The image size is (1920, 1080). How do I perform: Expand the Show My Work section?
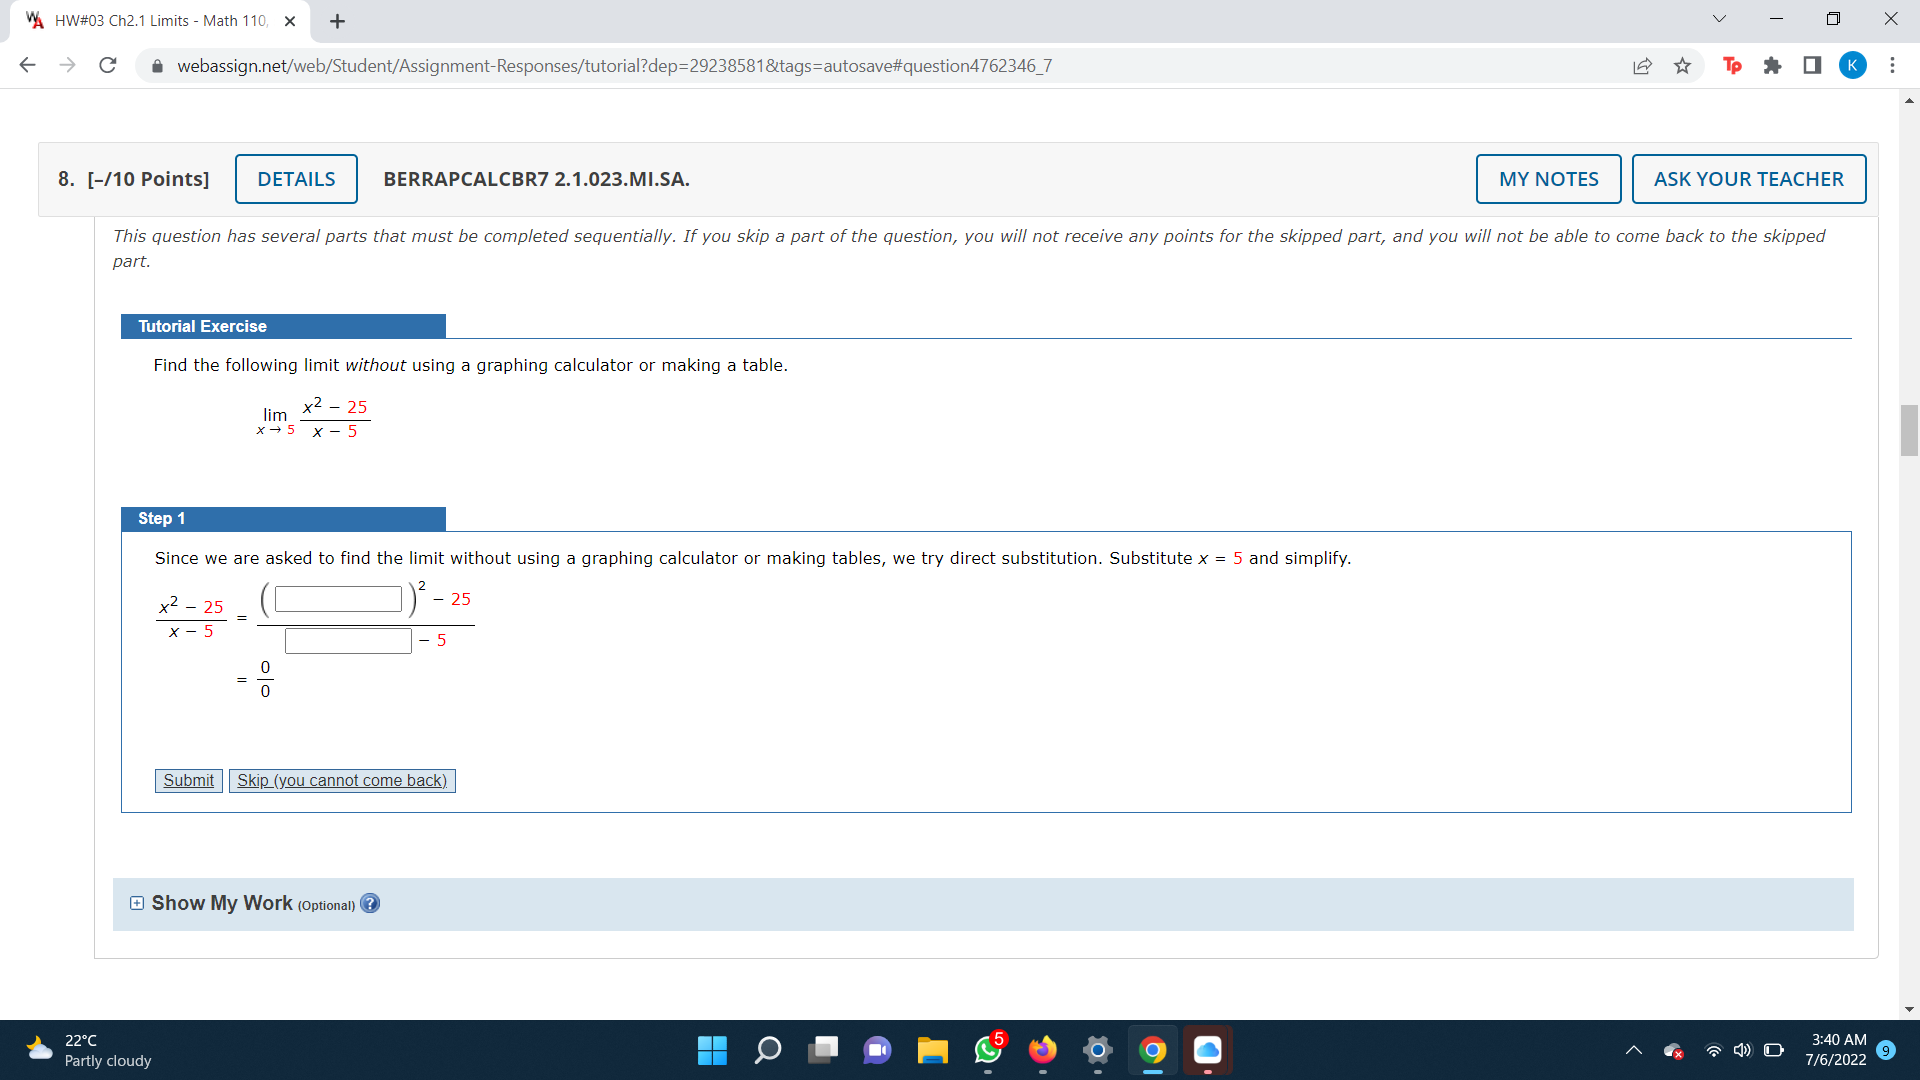point(137,903)
